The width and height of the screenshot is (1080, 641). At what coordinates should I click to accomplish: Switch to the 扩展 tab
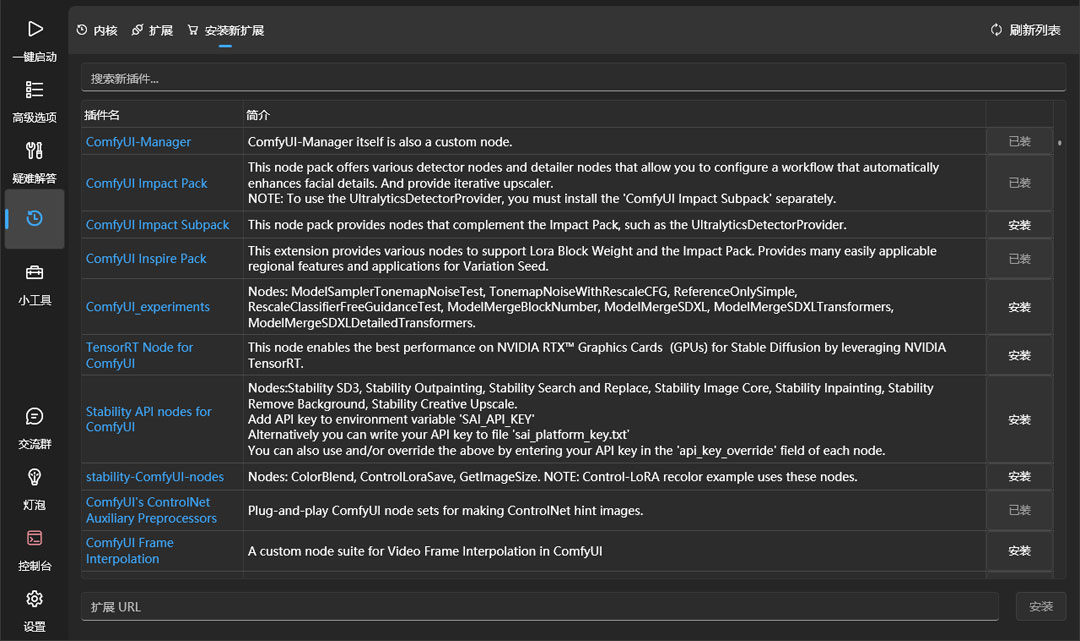click(x=152, y=31)
